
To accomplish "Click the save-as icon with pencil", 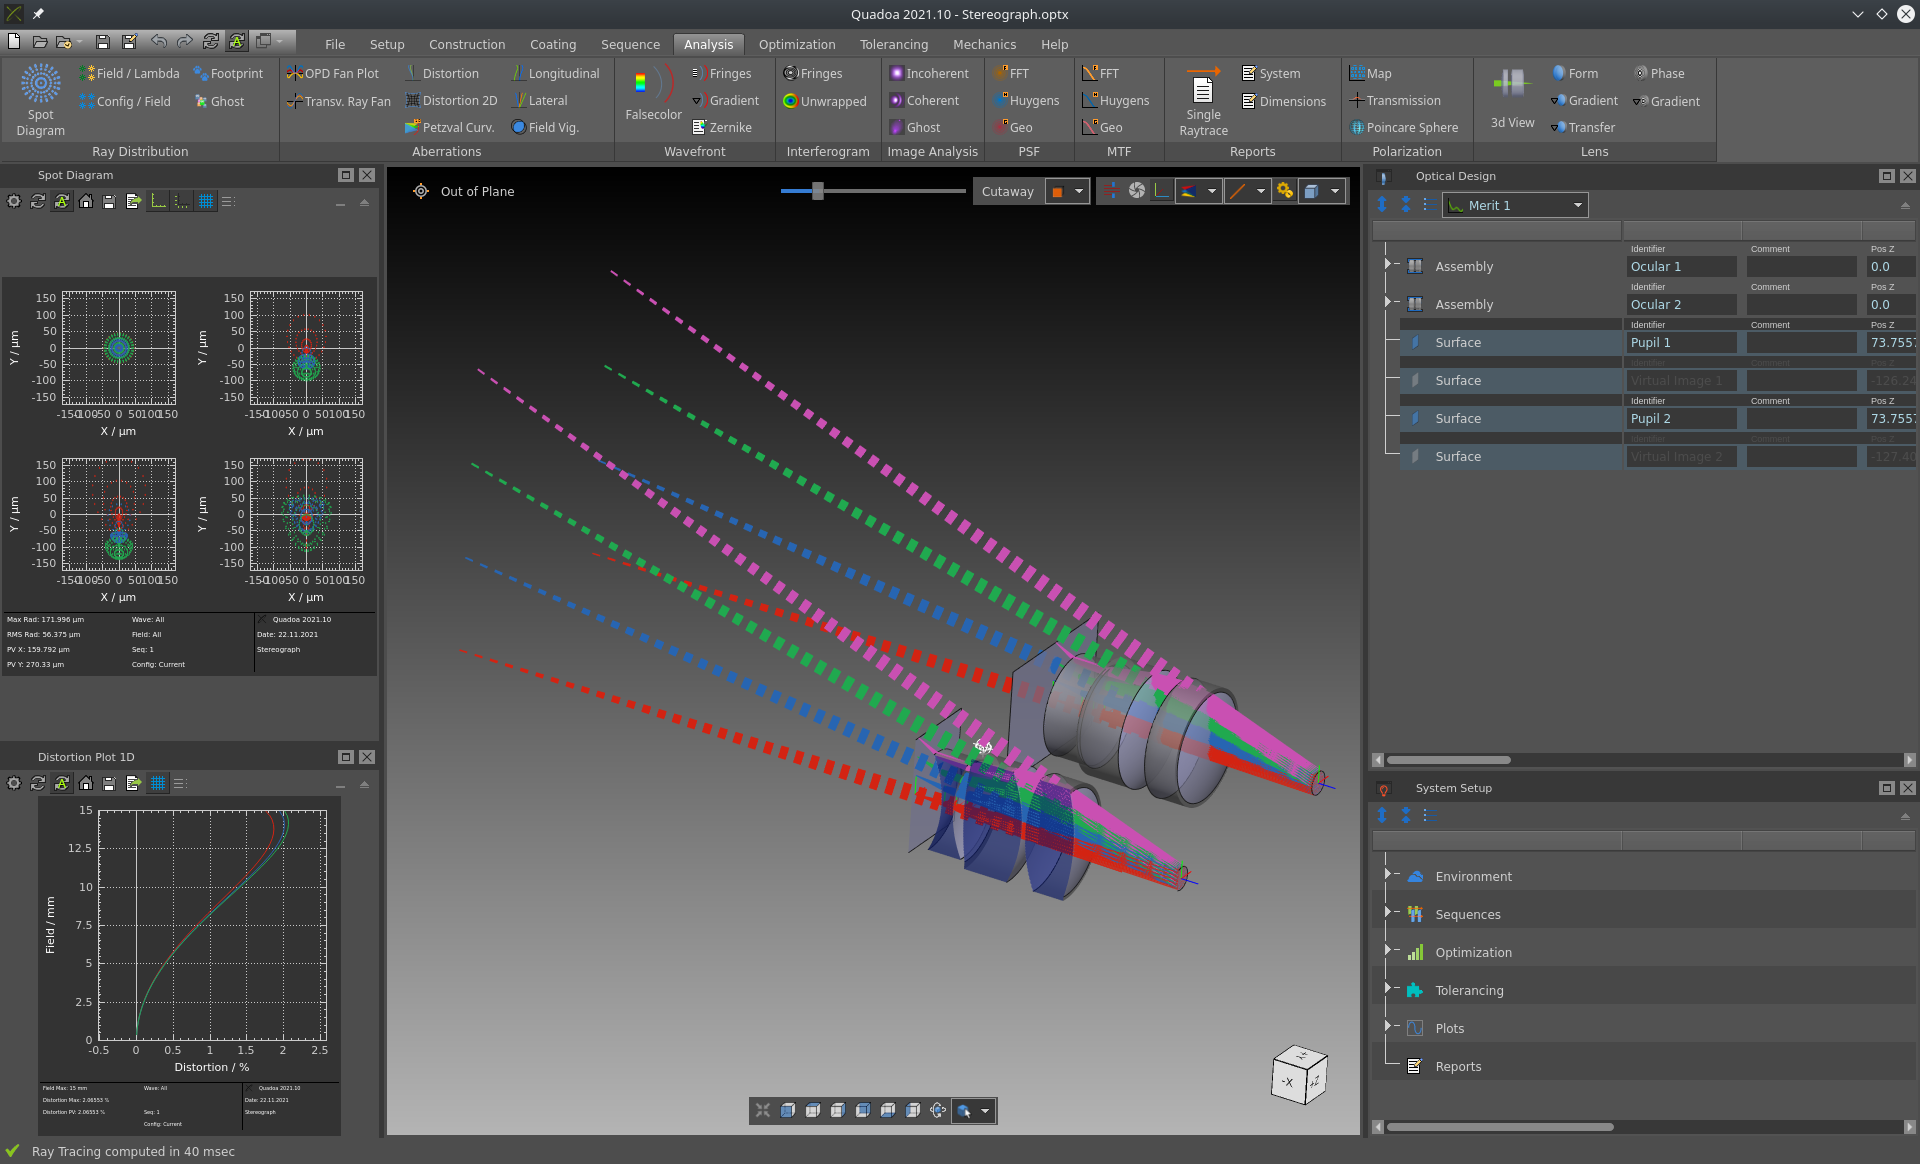I will [x=129, y=41].
